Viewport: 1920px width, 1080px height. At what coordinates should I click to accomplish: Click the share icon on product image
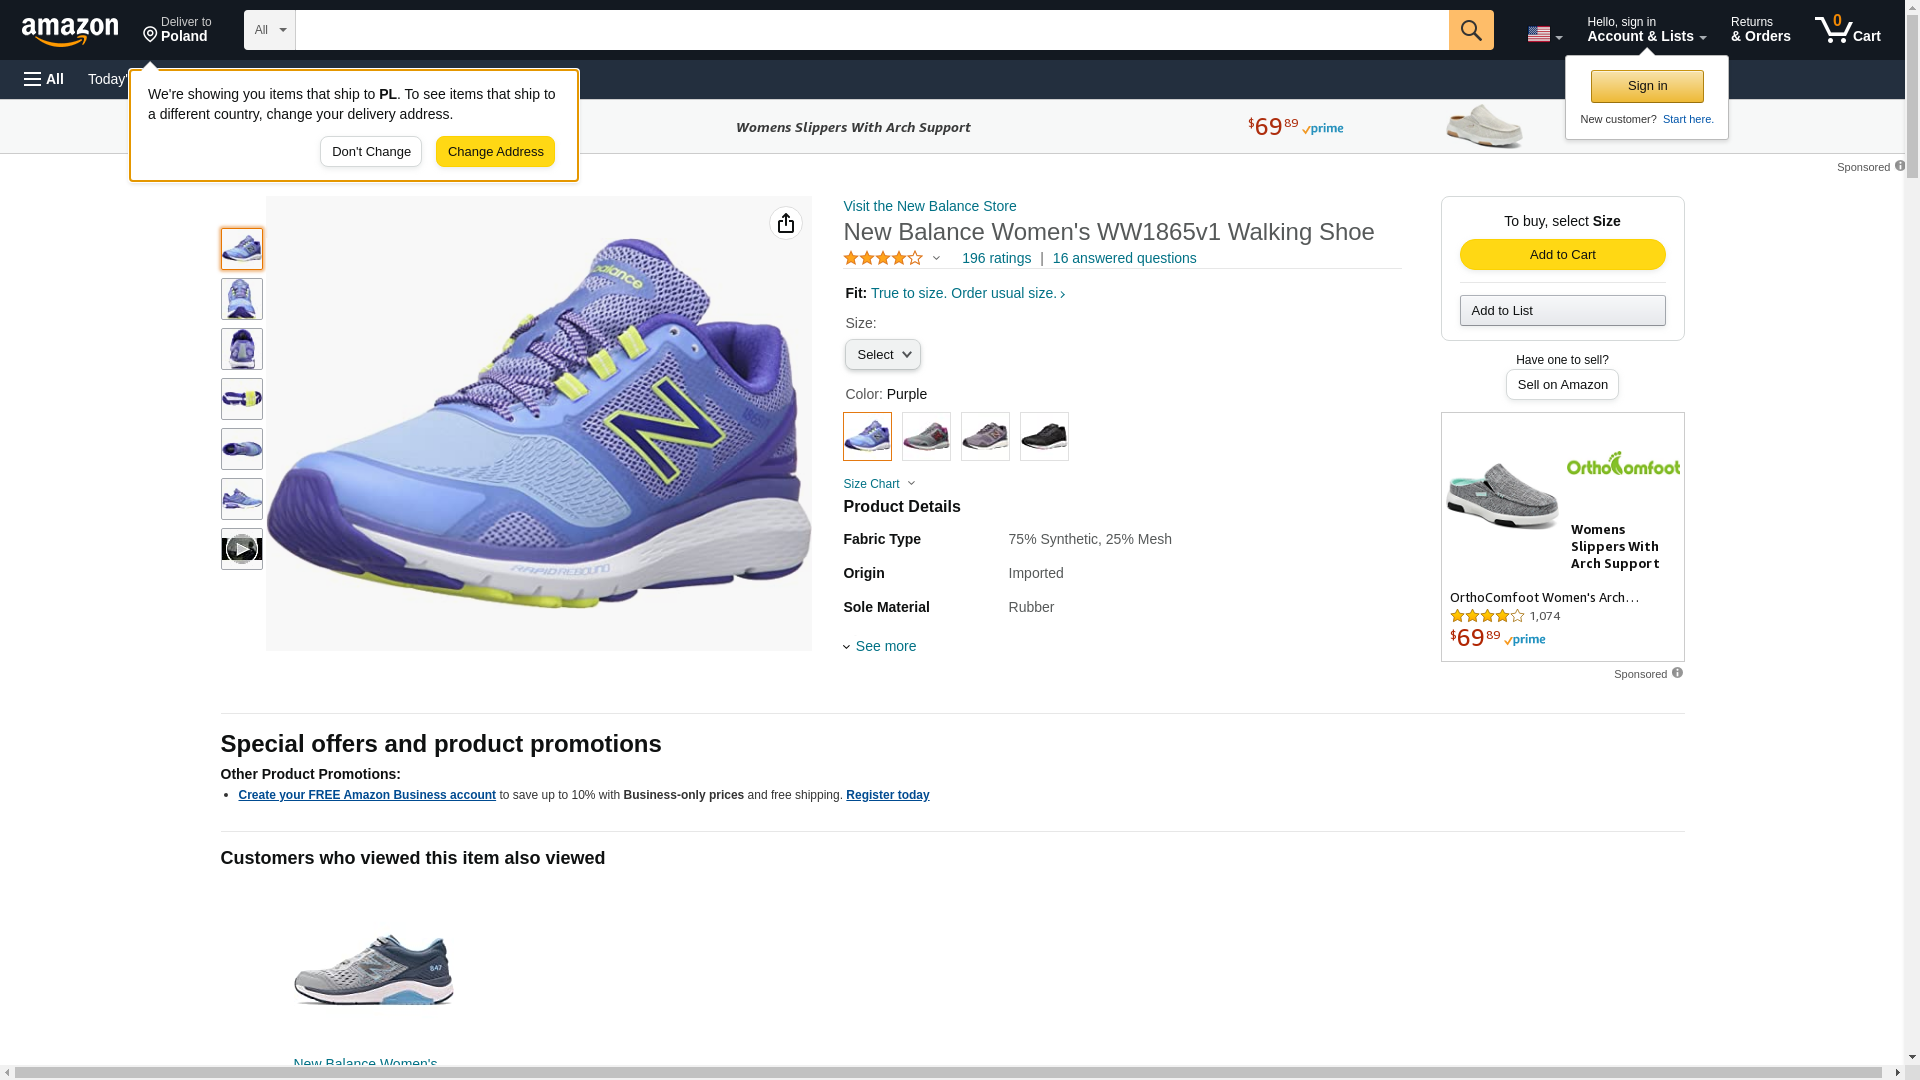(x=786, y=223)
